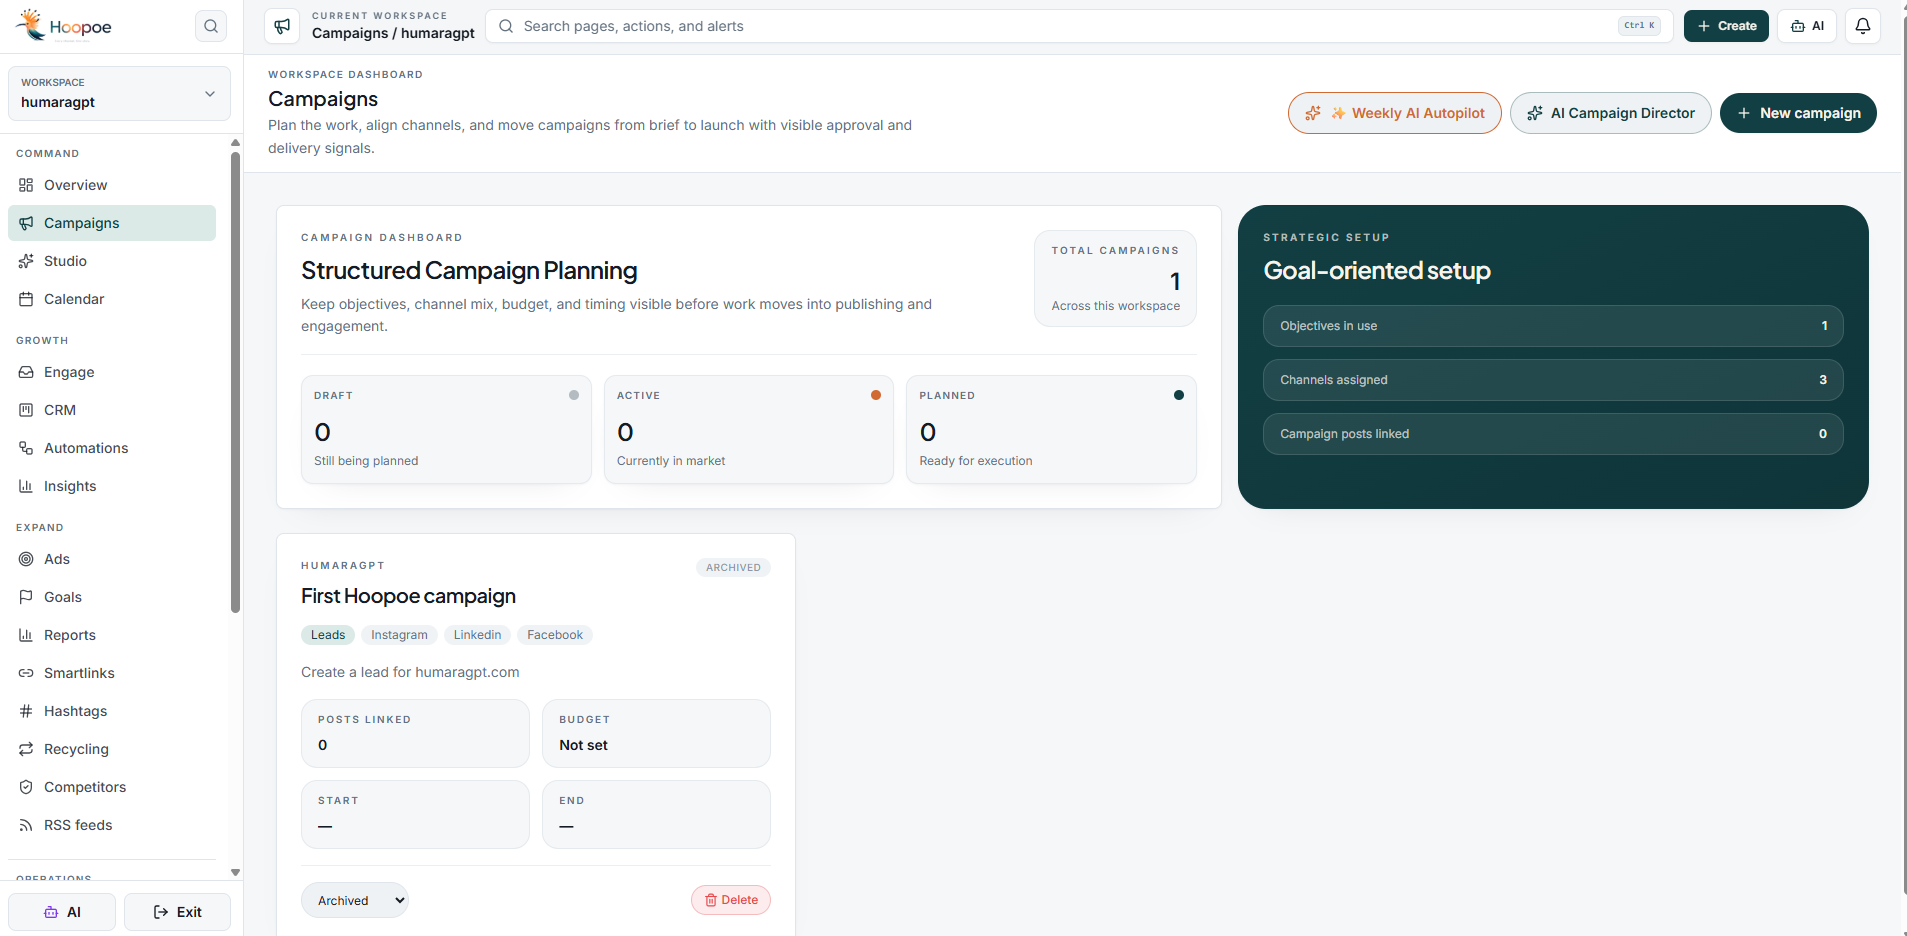Click the Calendar icon in sidebar
1907x936 pixels.
26,299
